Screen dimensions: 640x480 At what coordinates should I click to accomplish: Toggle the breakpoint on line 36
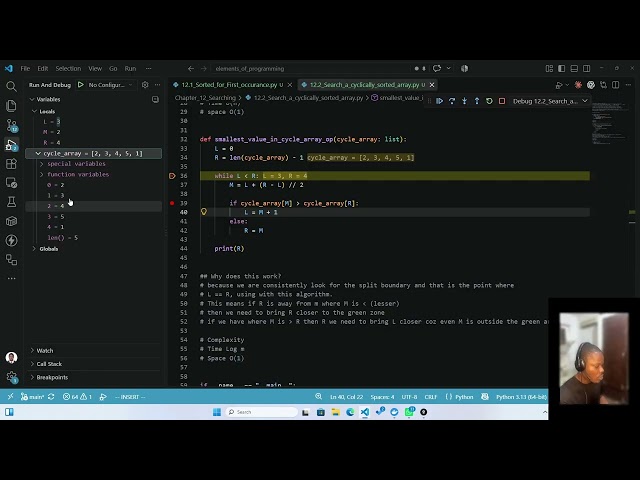(172, 176)
